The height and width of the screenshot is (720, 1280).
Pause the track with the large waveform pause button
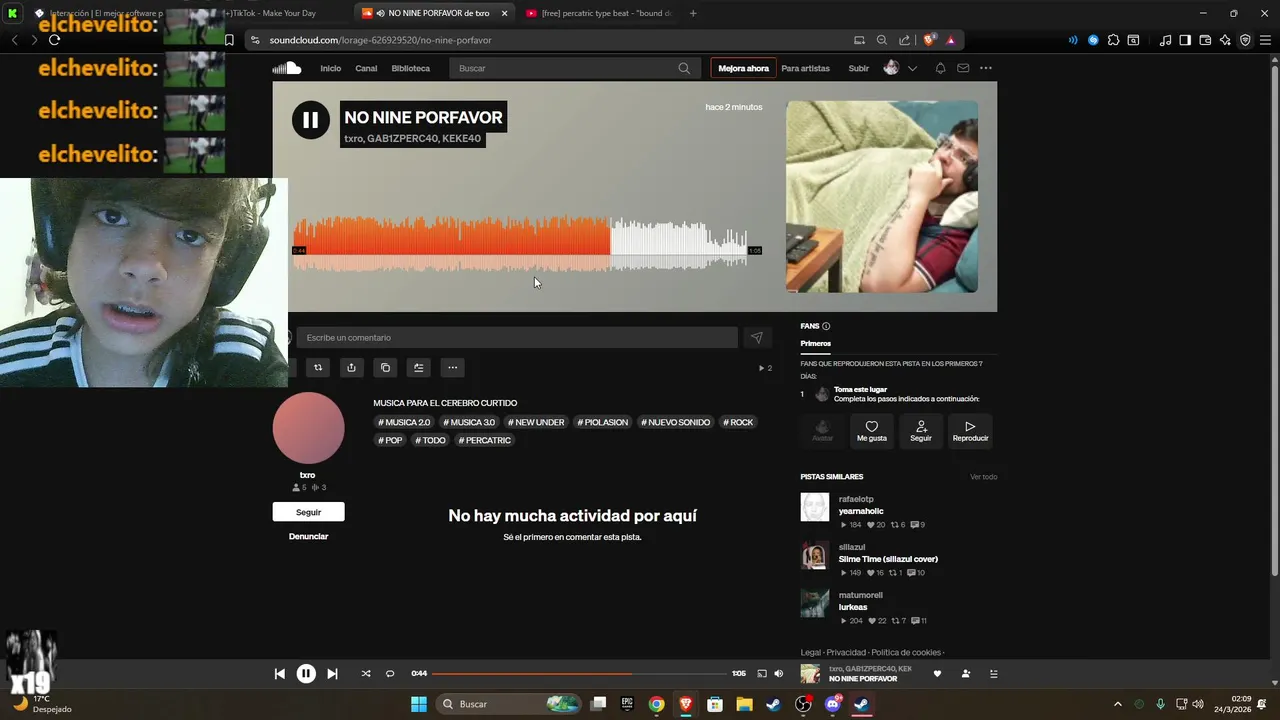point(310,120)
